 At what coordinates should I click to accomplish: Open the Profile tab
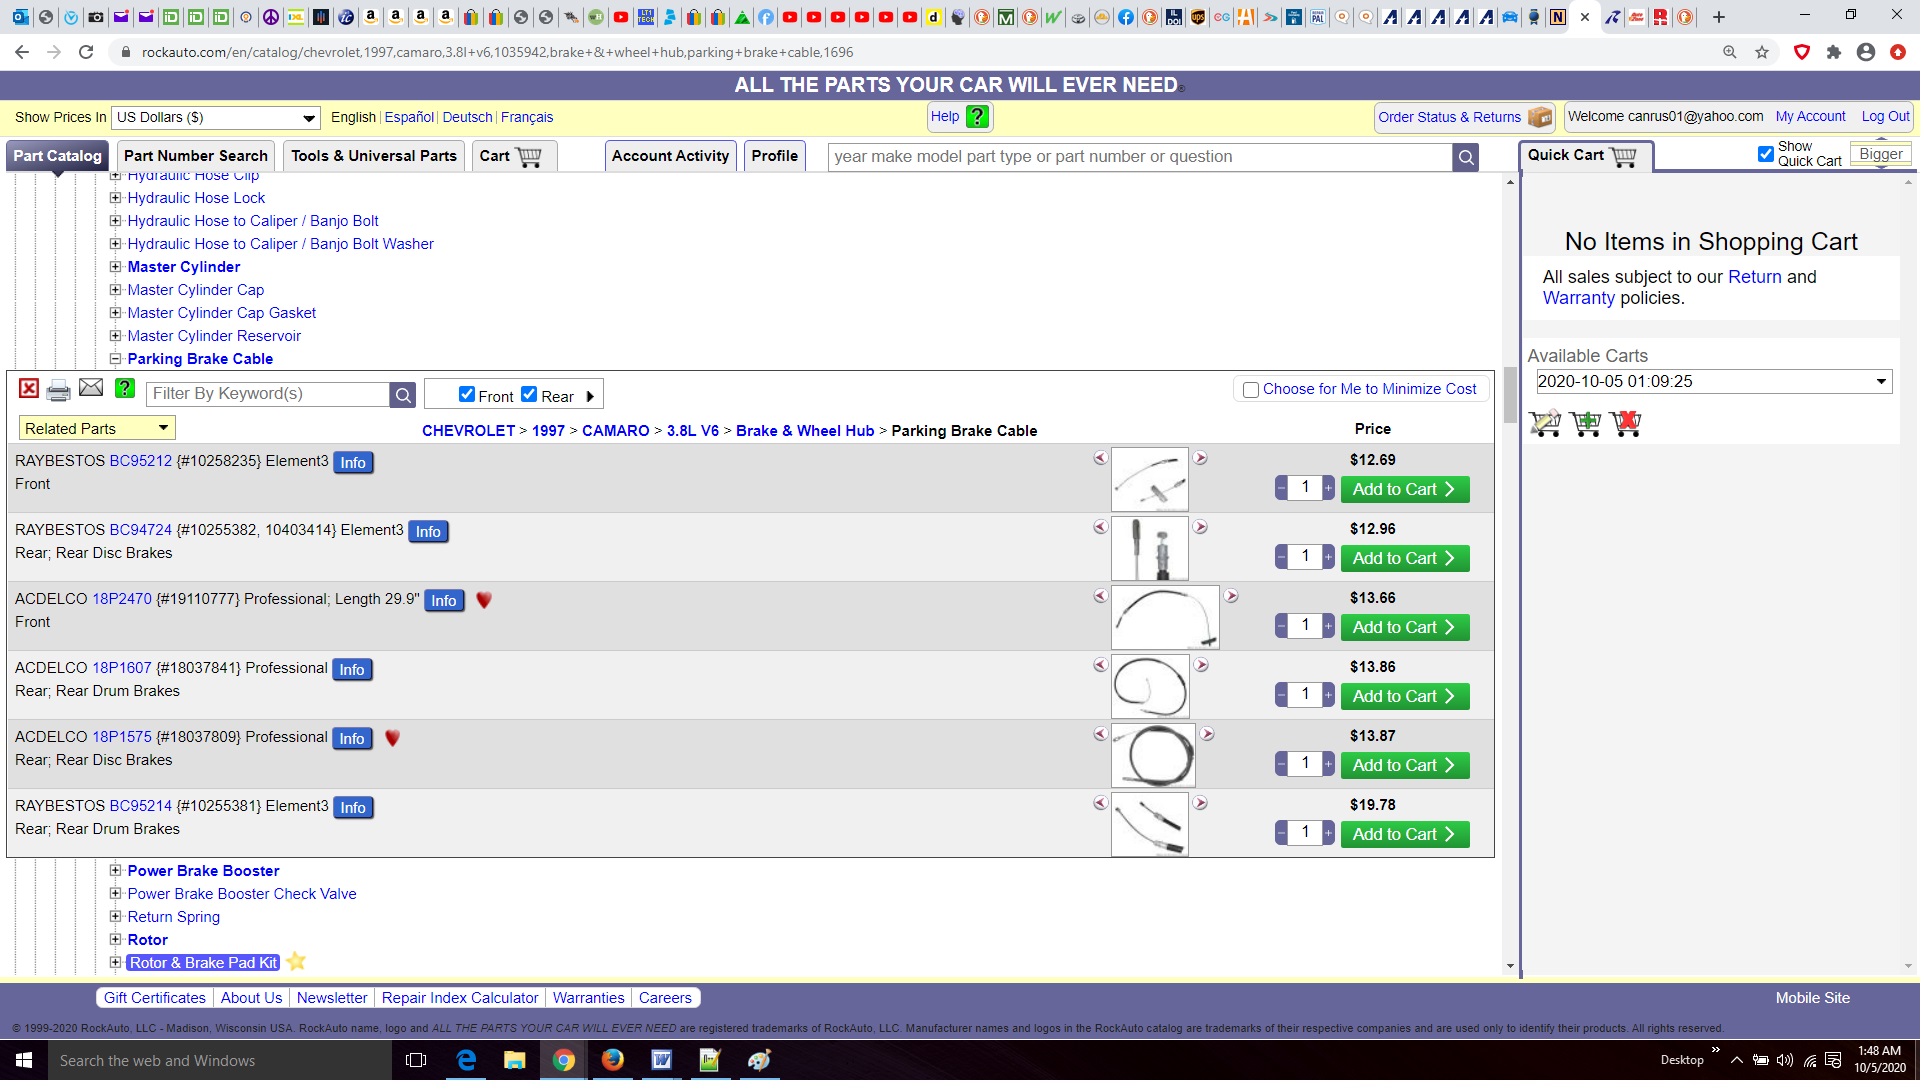(776, 157)
